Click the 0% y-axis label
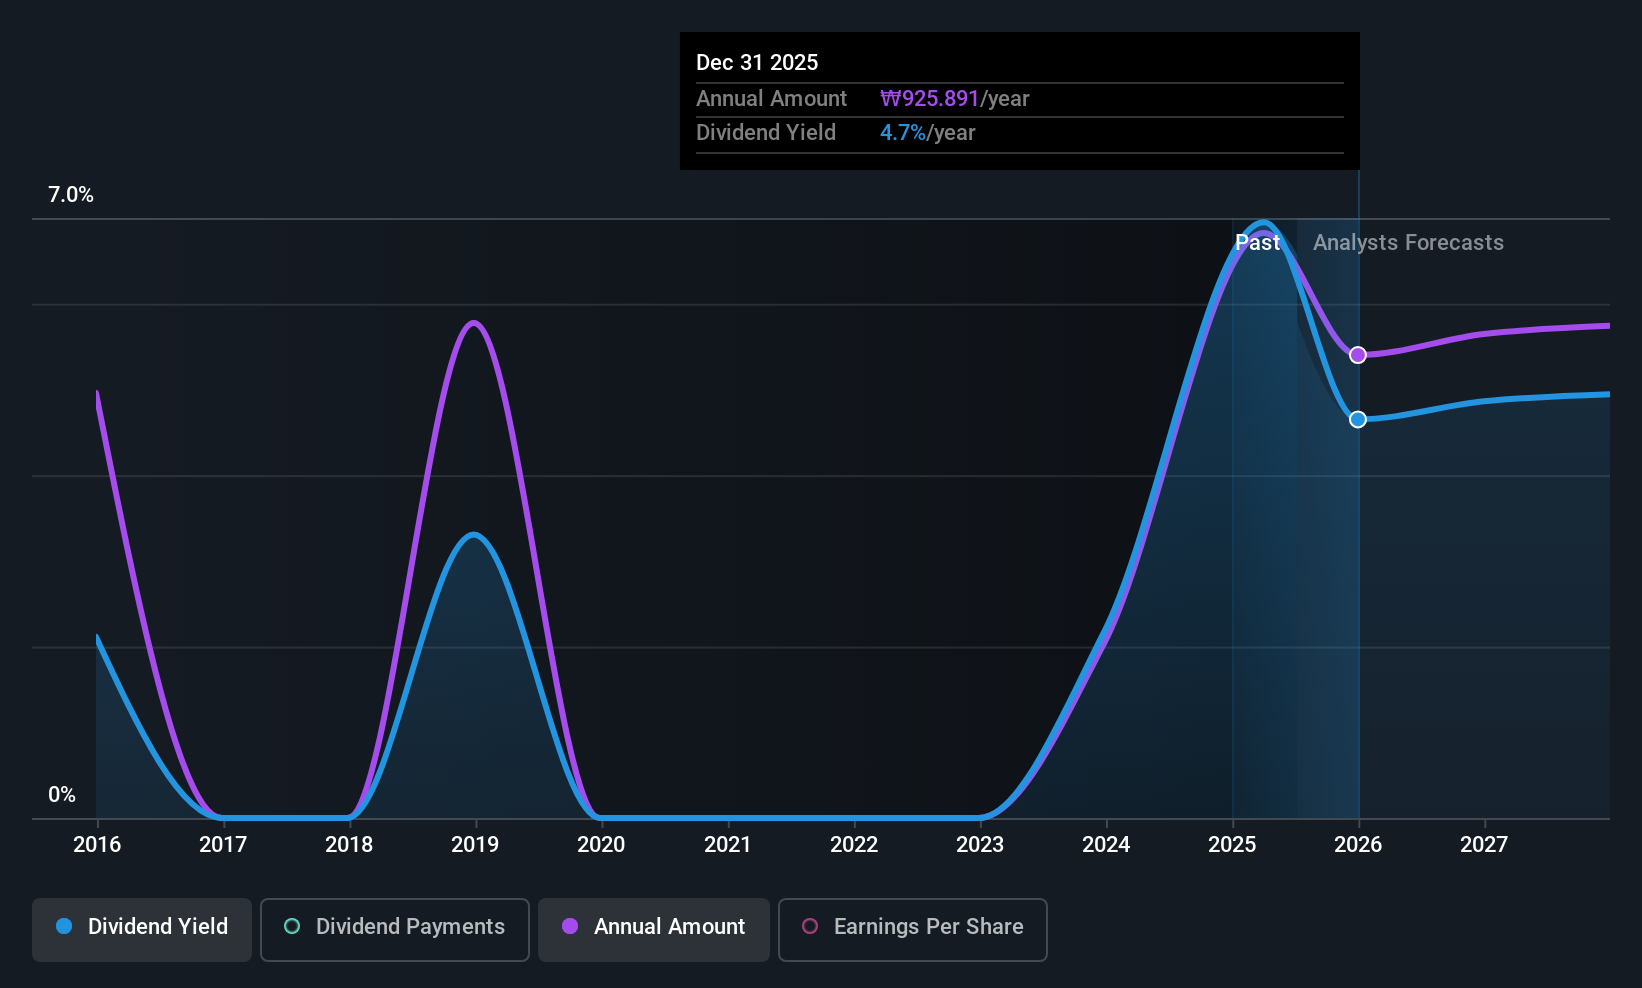 click(x=62, y=795)
